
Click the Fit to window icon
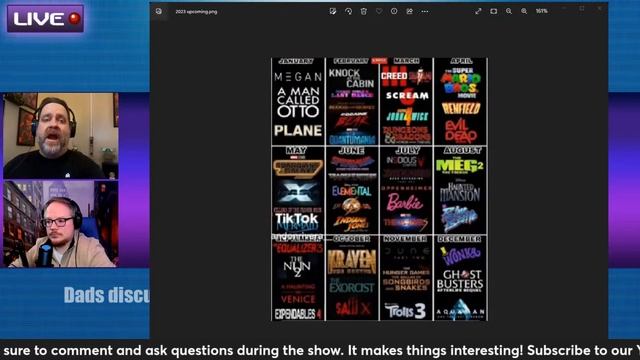[493, 11]
